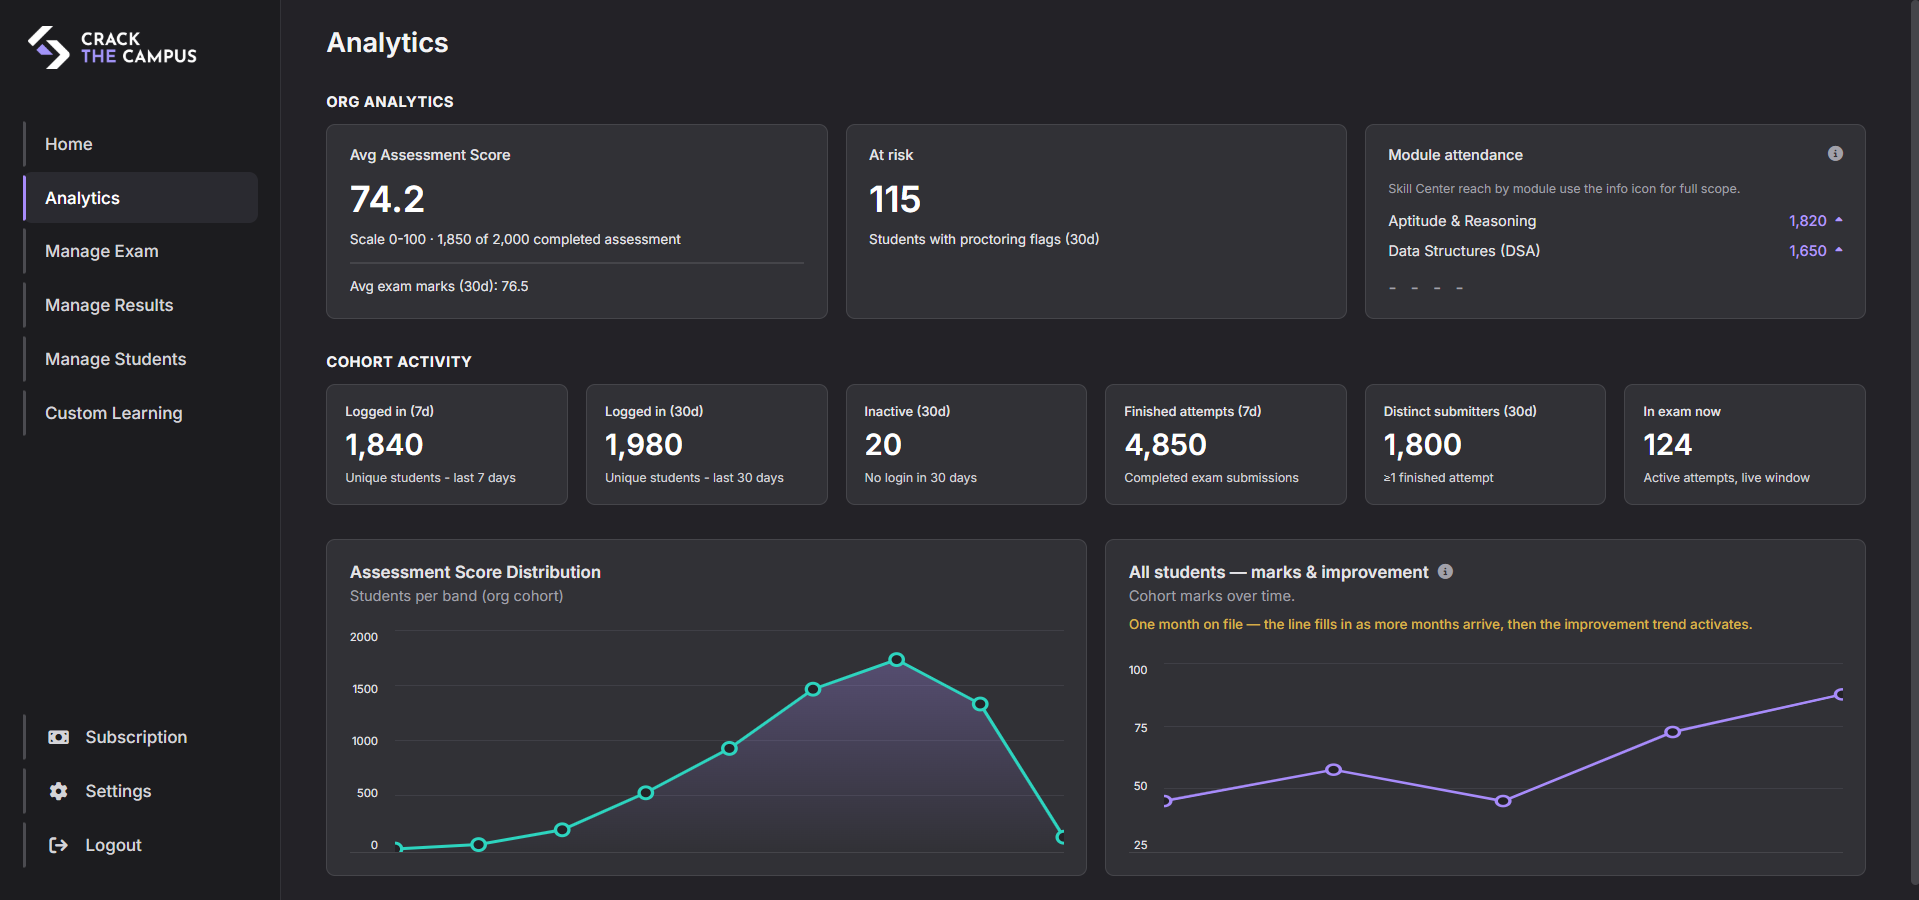
Task: Select the peak point on score distribution
Action: [895, 659]
